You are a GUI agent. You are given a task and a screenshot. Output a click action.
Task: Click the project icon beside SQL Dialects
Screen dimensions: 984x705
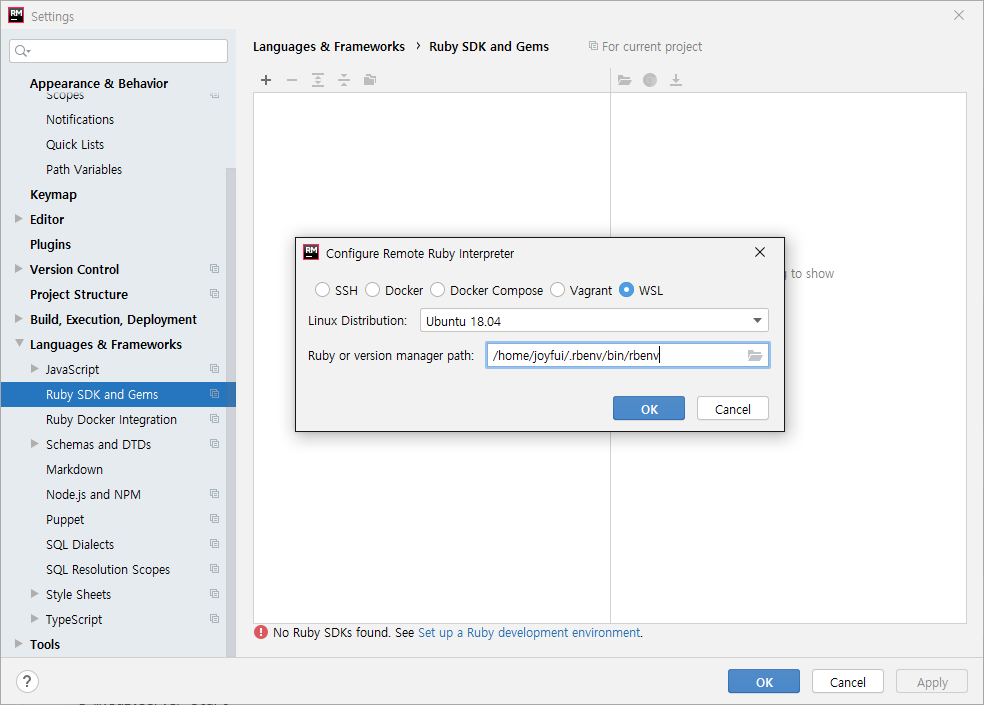[215, 544]
